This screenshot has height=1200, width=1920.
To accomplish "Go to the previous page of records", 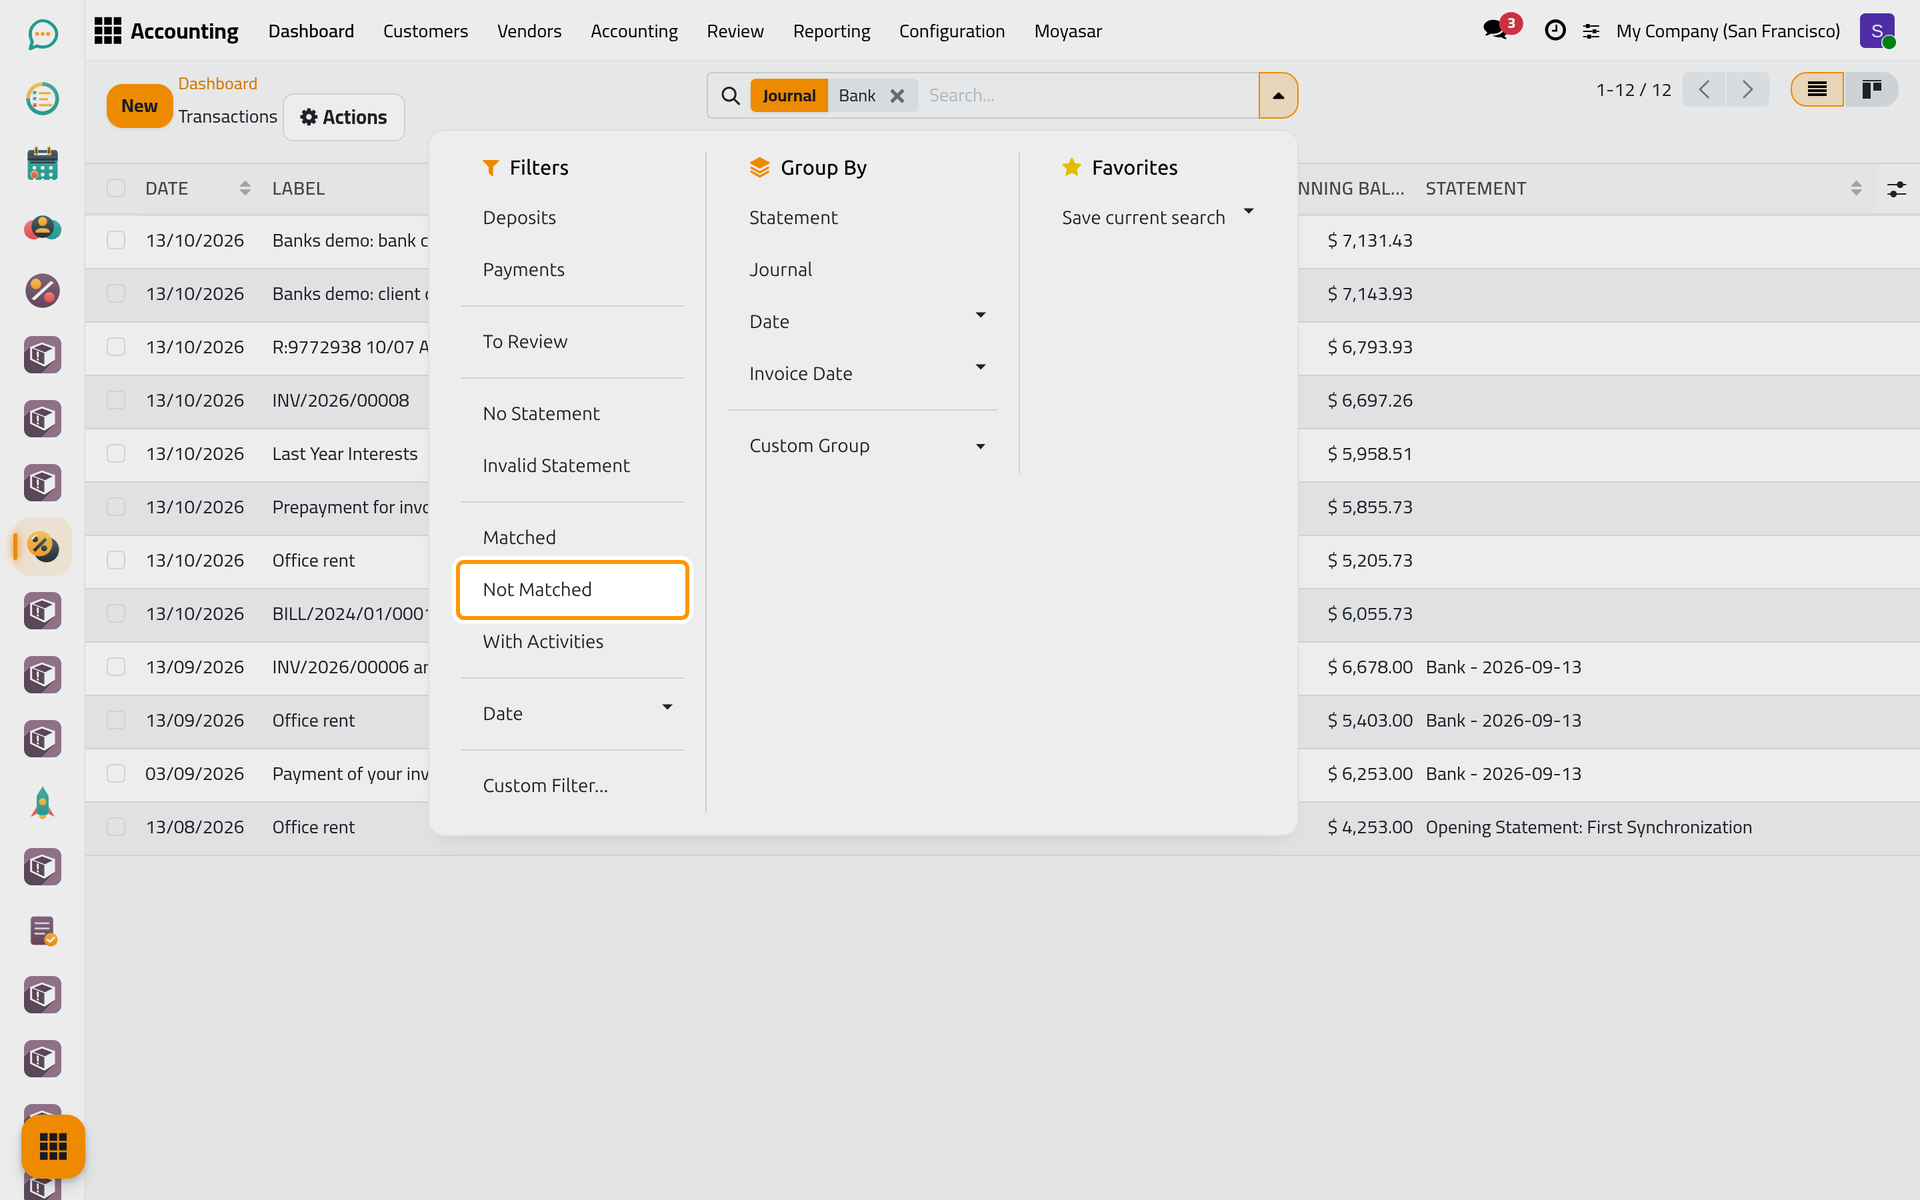I will coord(1704,90).
